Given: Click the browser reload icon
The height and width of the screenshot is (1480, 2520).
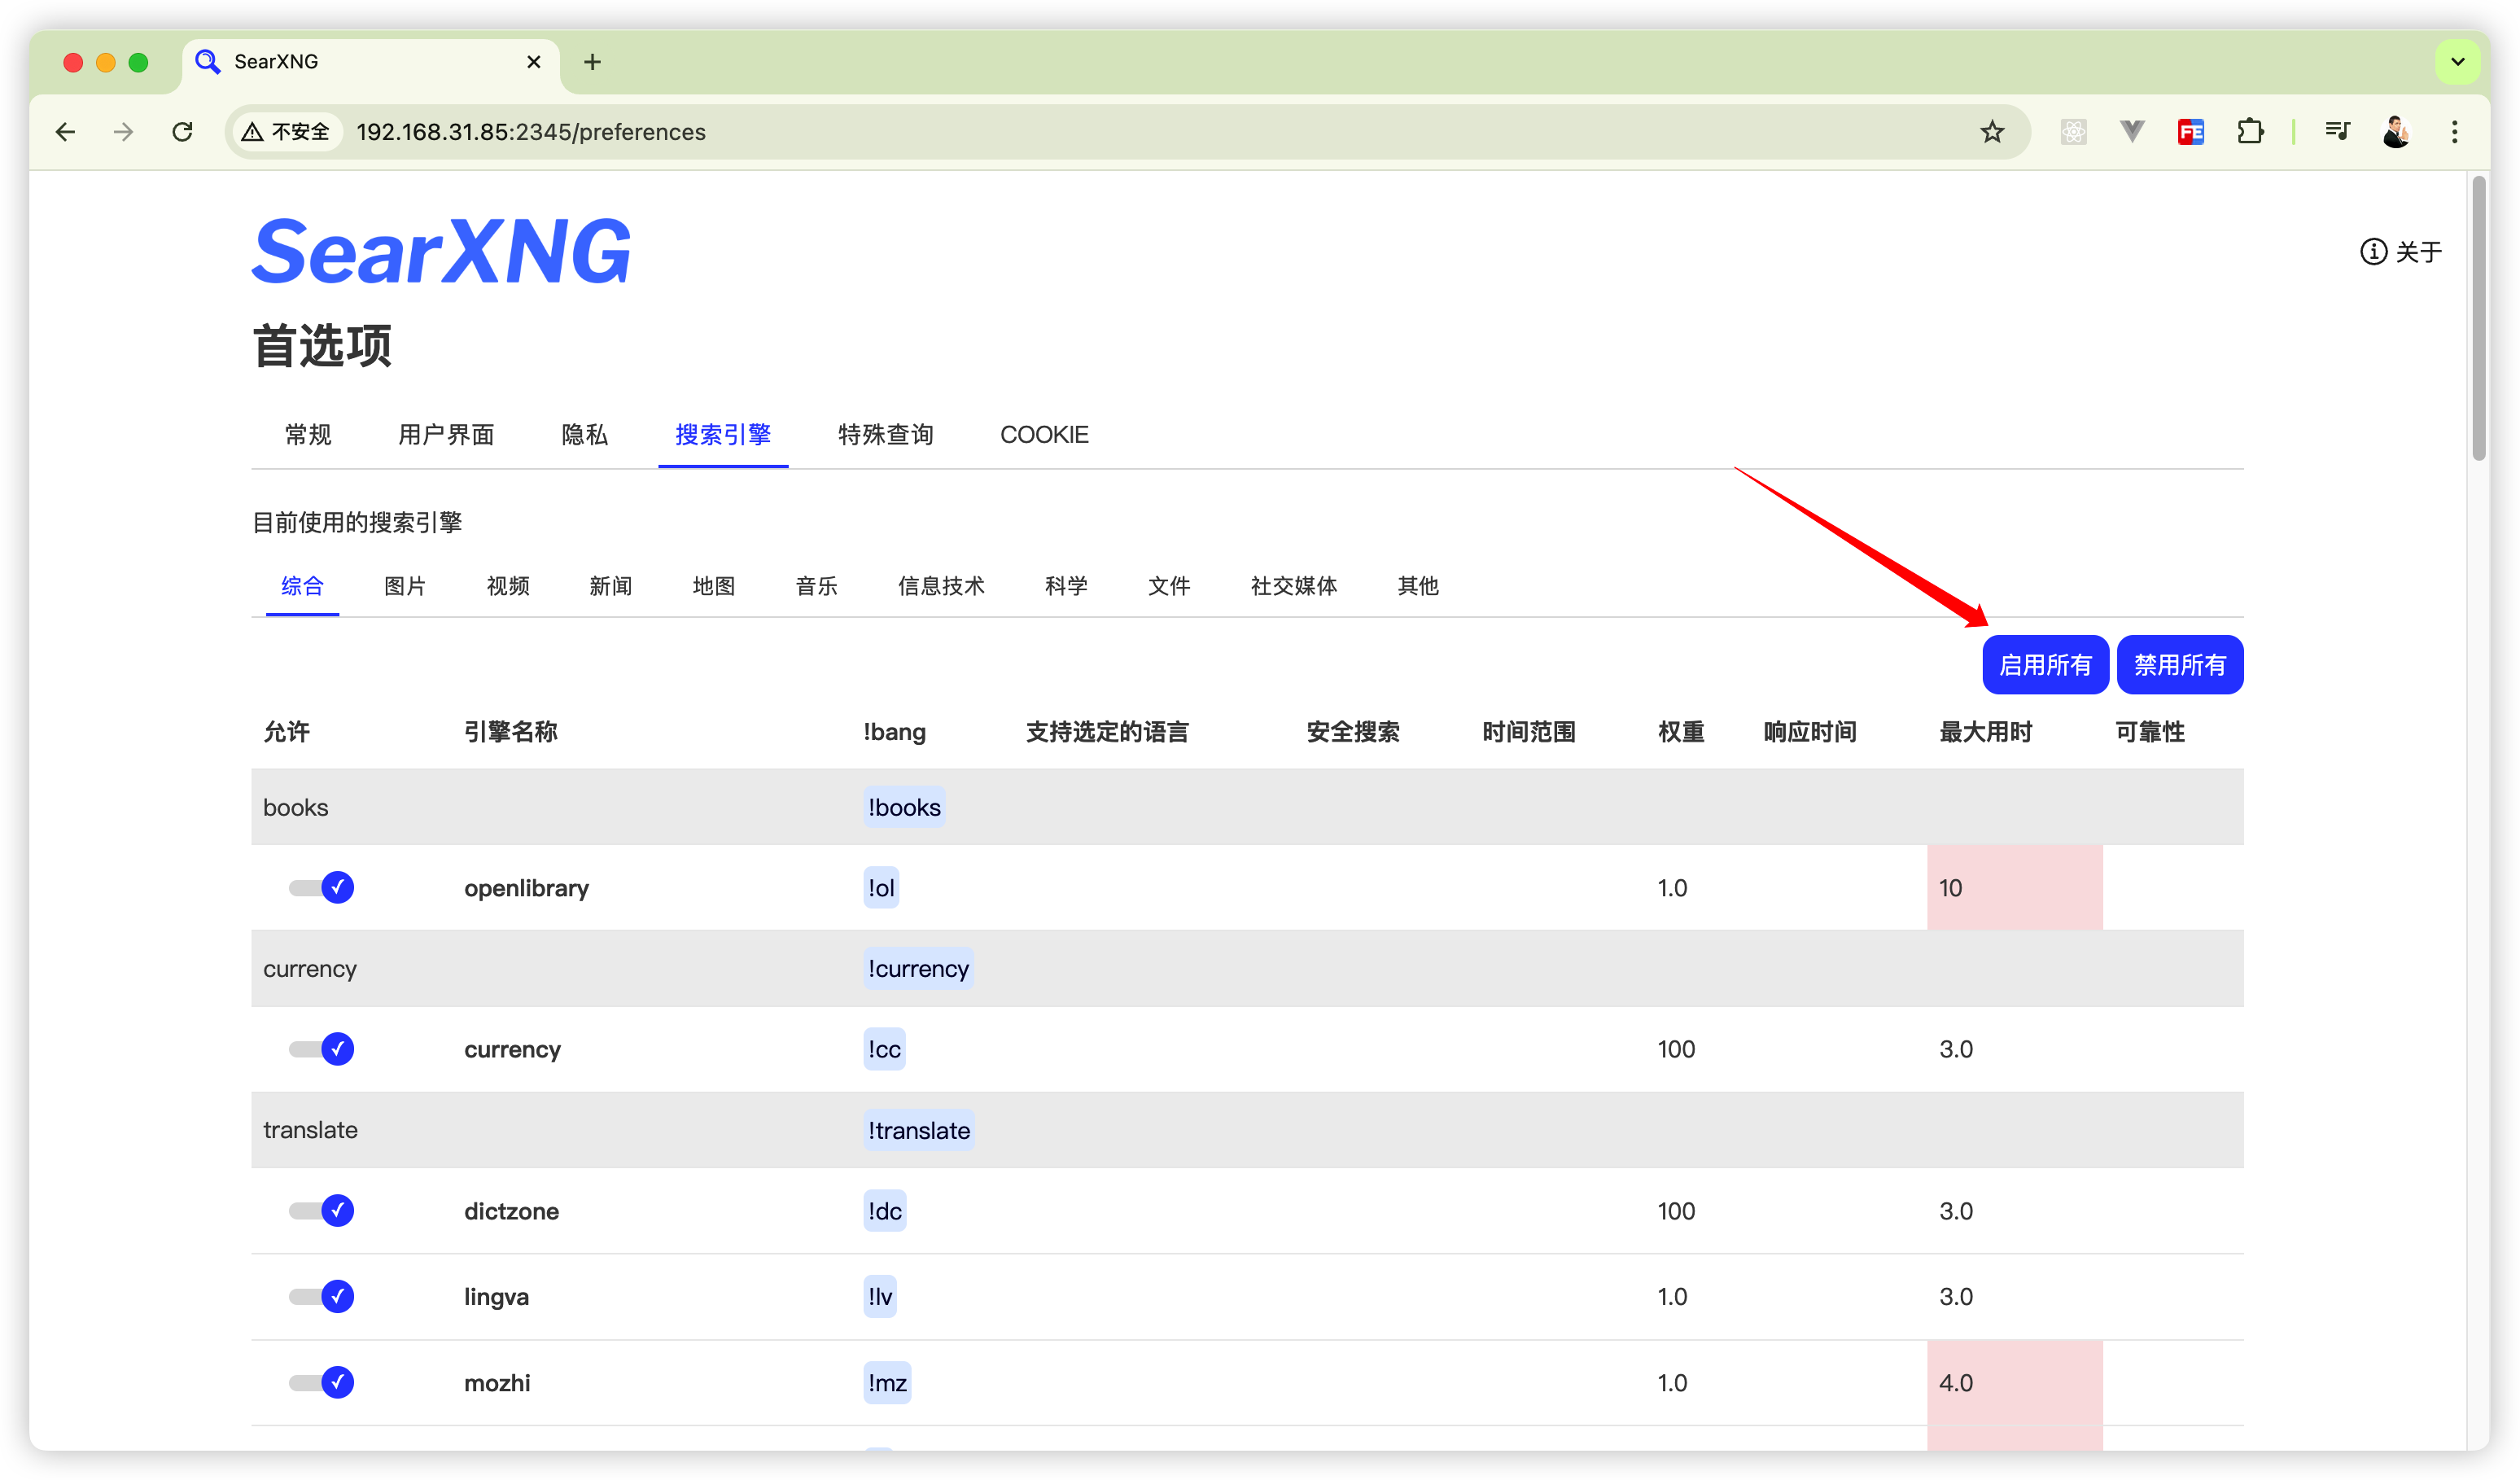Looking at the screenshot, I should 182,132.
